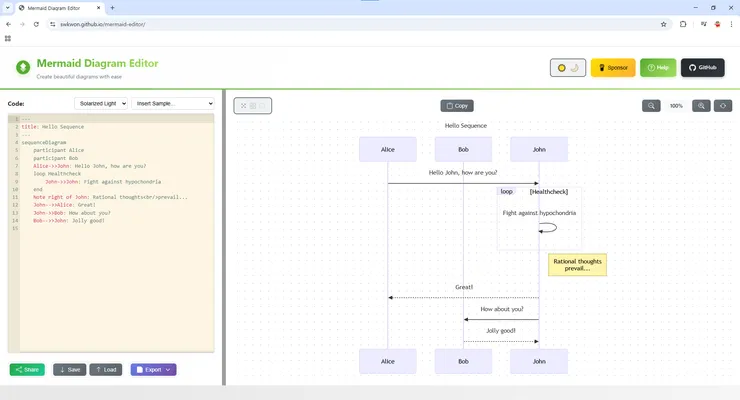
Task: Open a new browser tab
Action: point(112,8)
